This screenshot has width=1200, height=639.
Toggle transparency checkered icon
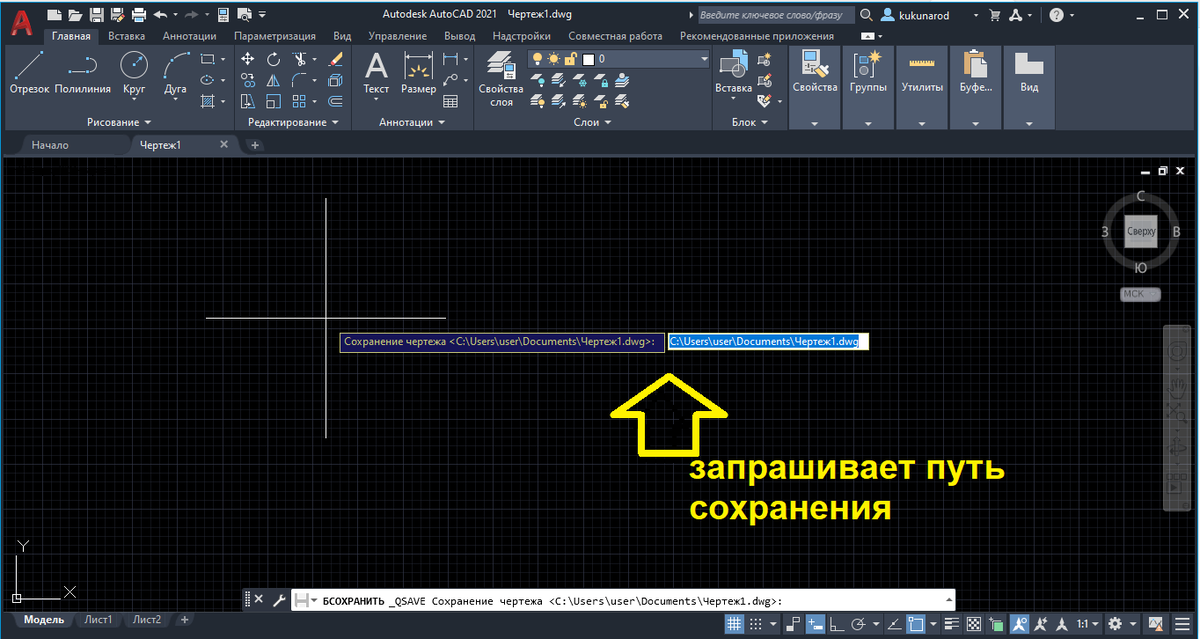click(x=973, y=623)
